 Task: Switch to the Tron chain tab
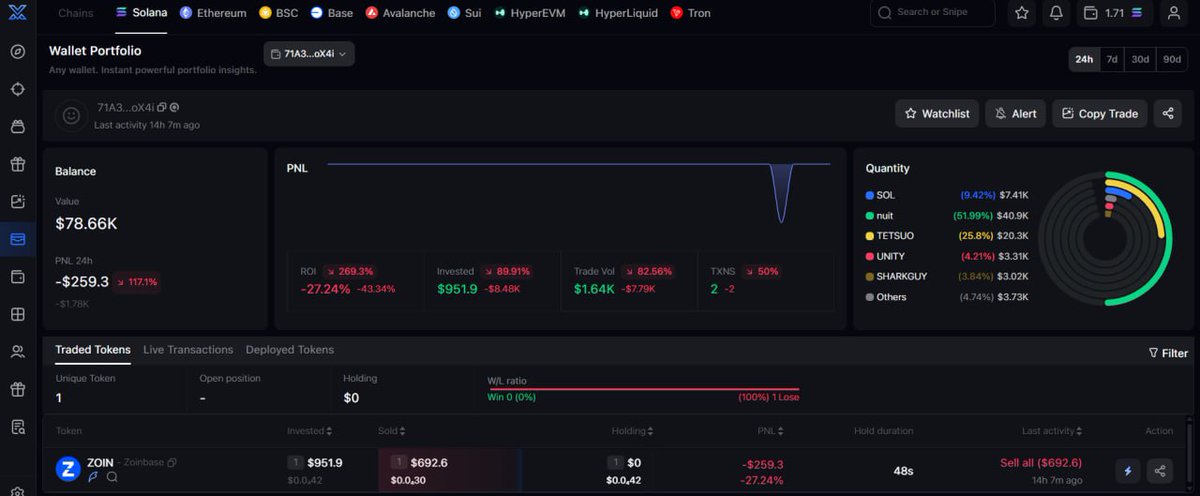[690, 13]
